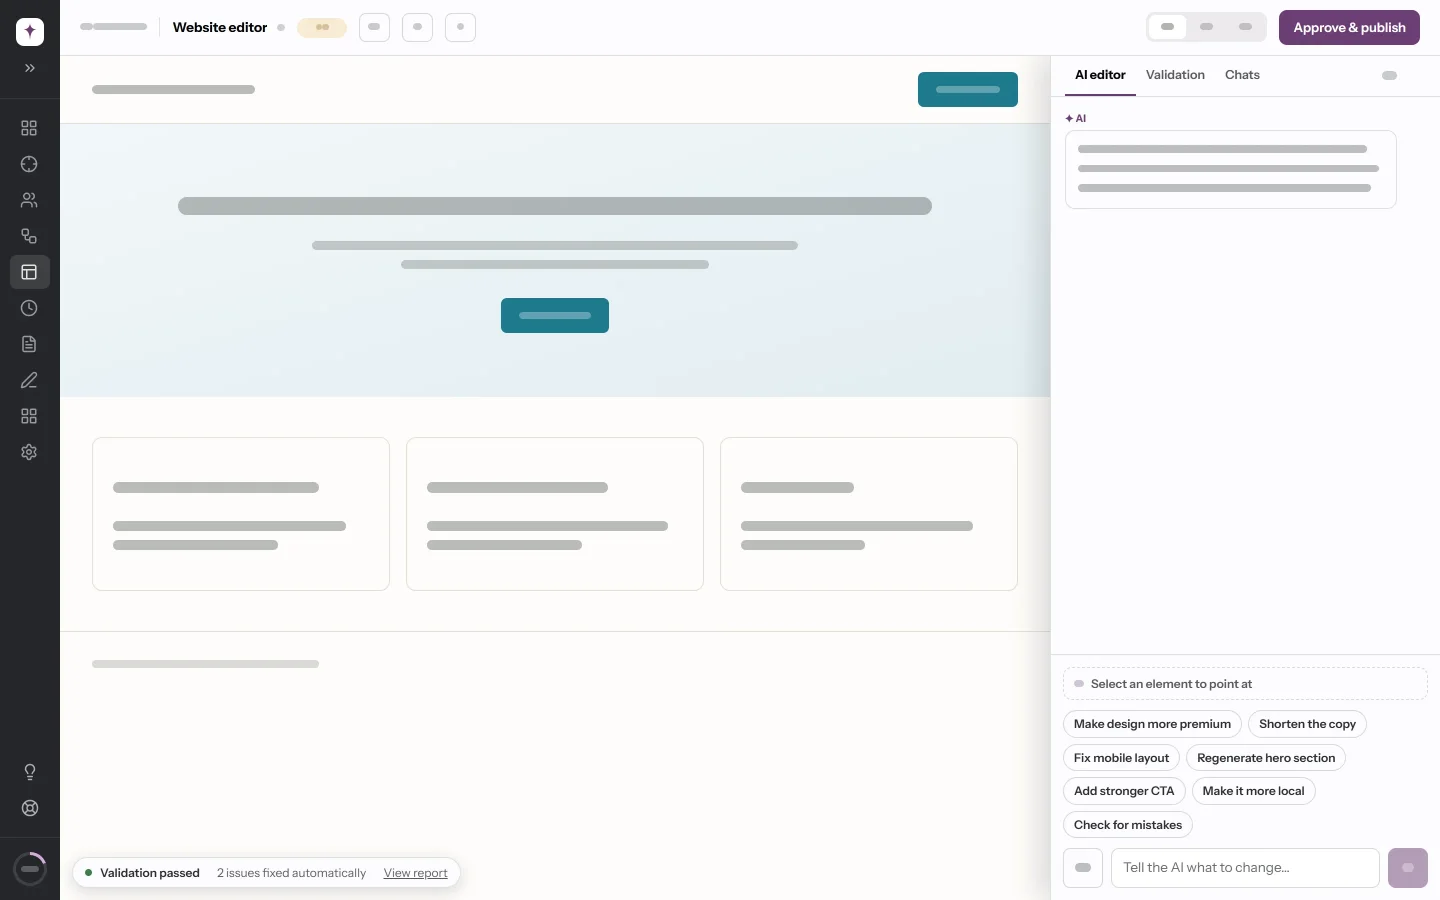Screen dimensions: 1440x900
Task: Choose the 'Add stronger CTA' chip
Action: pos(1124,791)
